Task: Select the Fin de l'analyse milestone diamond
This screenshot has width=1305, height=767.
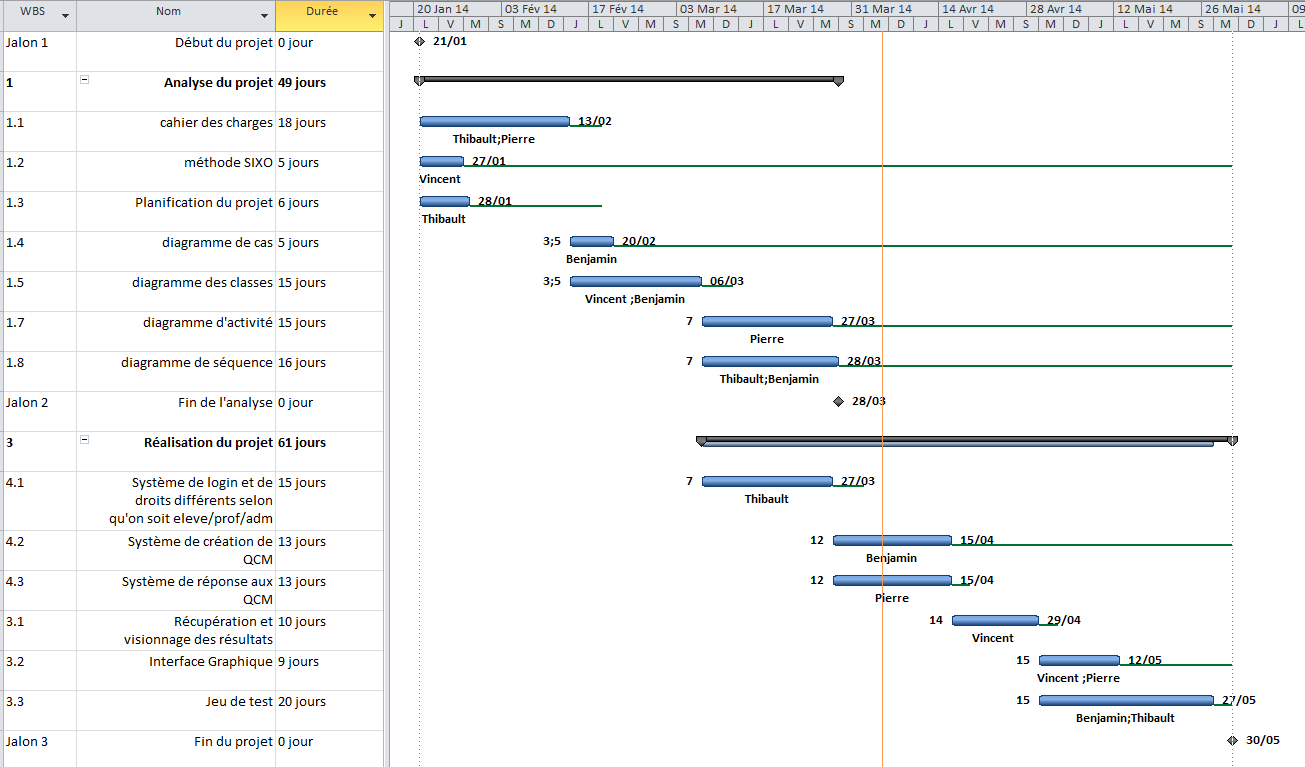Action: [838, 401]
